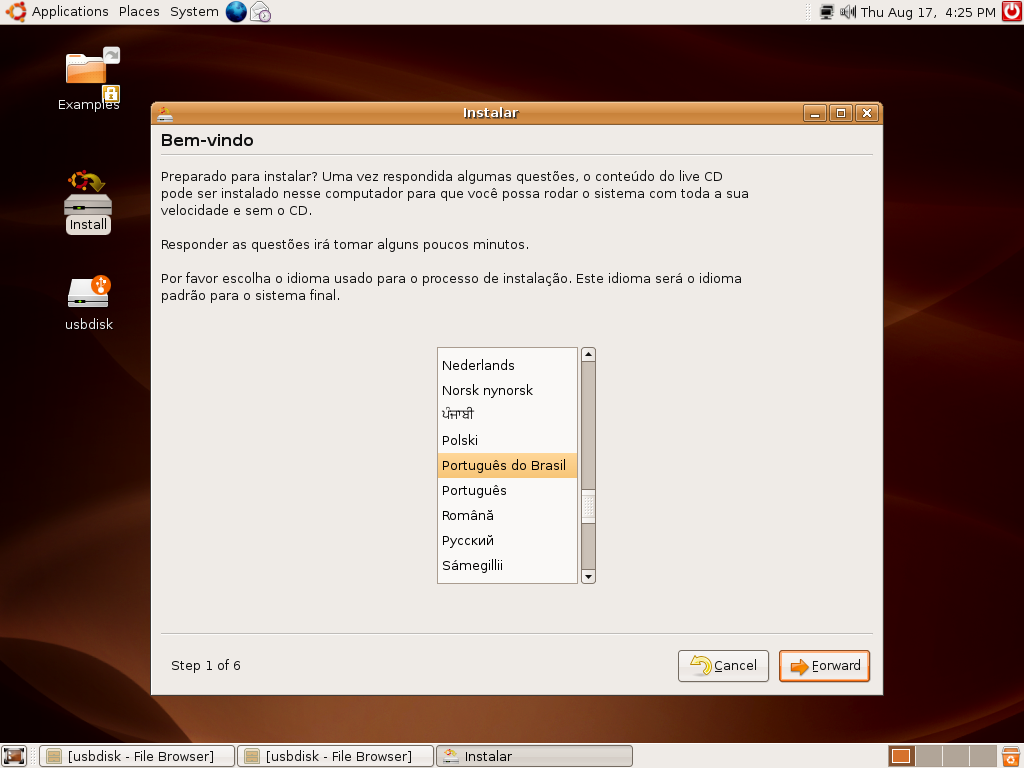Click the Bem-vindo heading
This screenshot has width=1024, height=768.
(207, 140)
